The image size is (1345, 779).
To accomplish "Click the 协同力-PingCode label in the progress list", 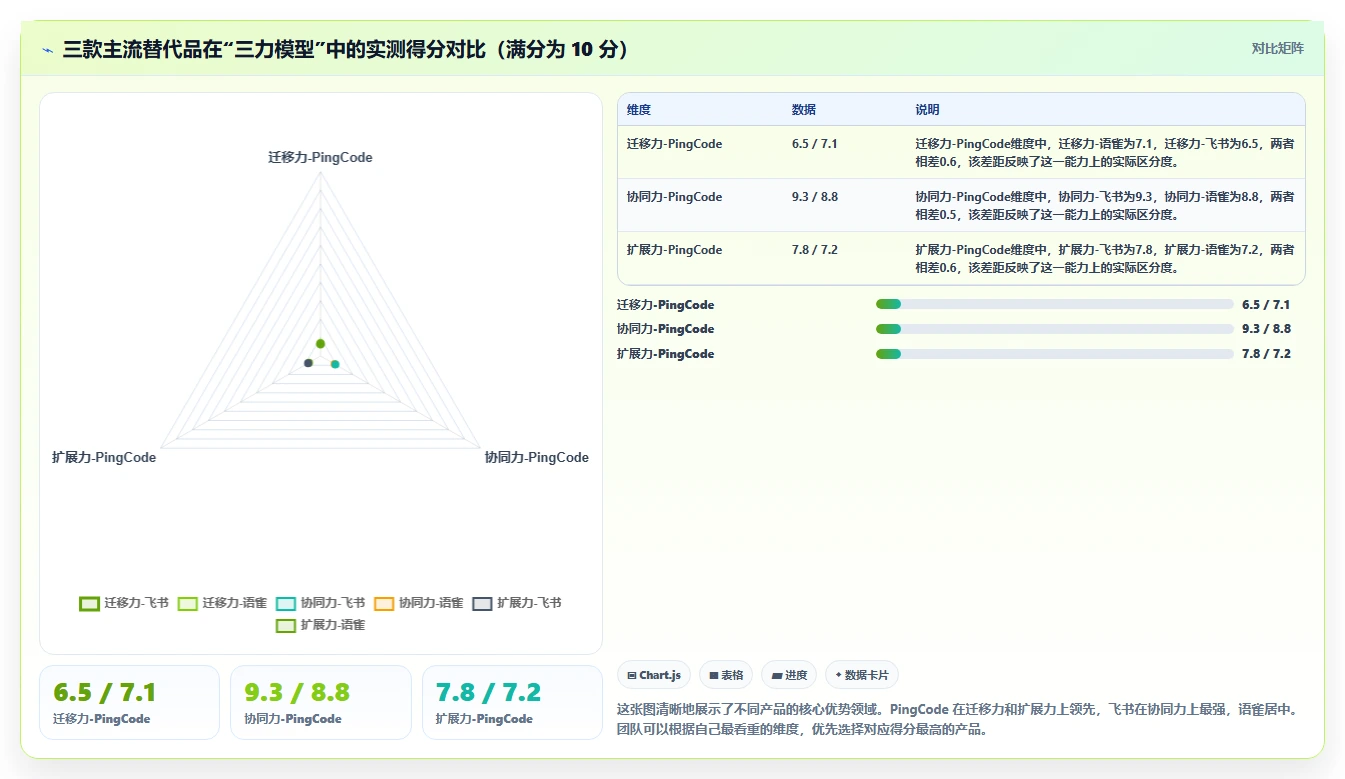I will (665, 329).
